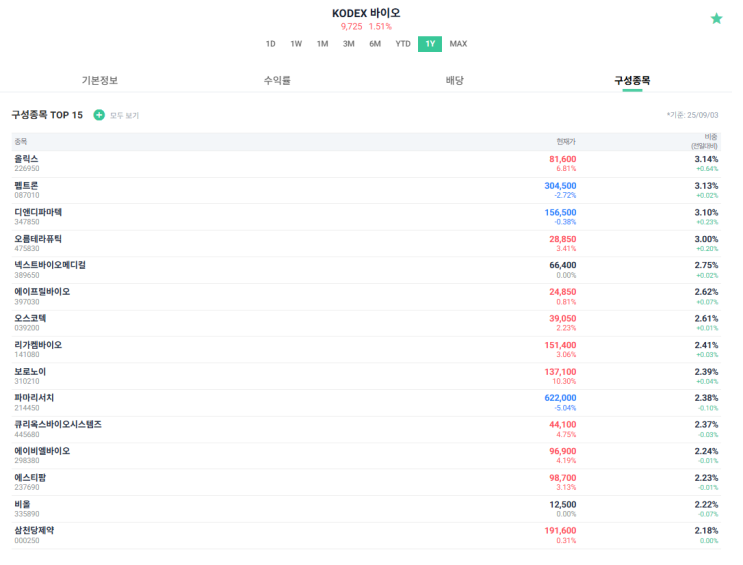Viewport: 743px width, 565px height.
Task: Click the 191,600 price of 삼천당제약
Action: 560,531
